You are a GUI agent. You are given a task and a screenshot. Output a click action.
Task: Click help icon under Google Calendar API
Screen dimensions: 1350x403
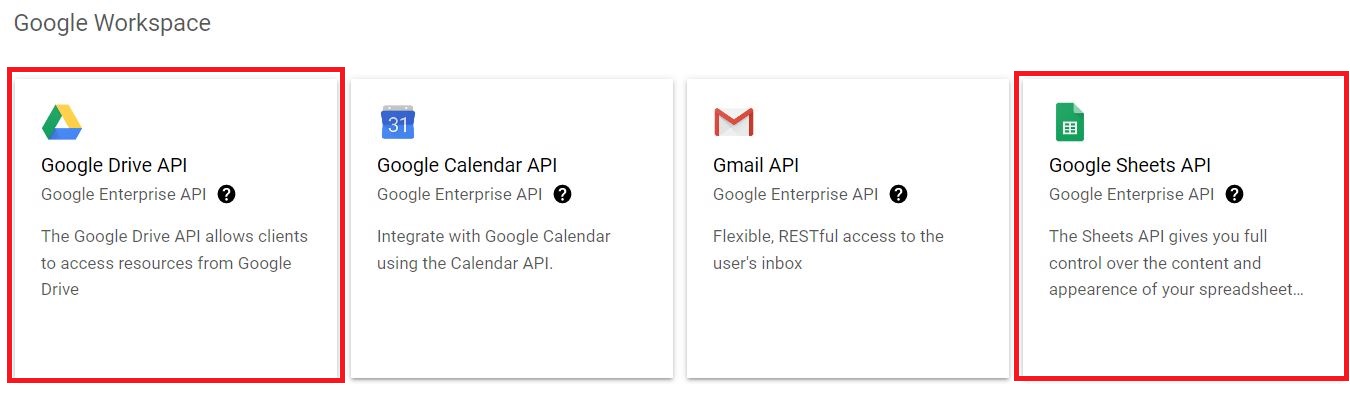click(563, 194)
